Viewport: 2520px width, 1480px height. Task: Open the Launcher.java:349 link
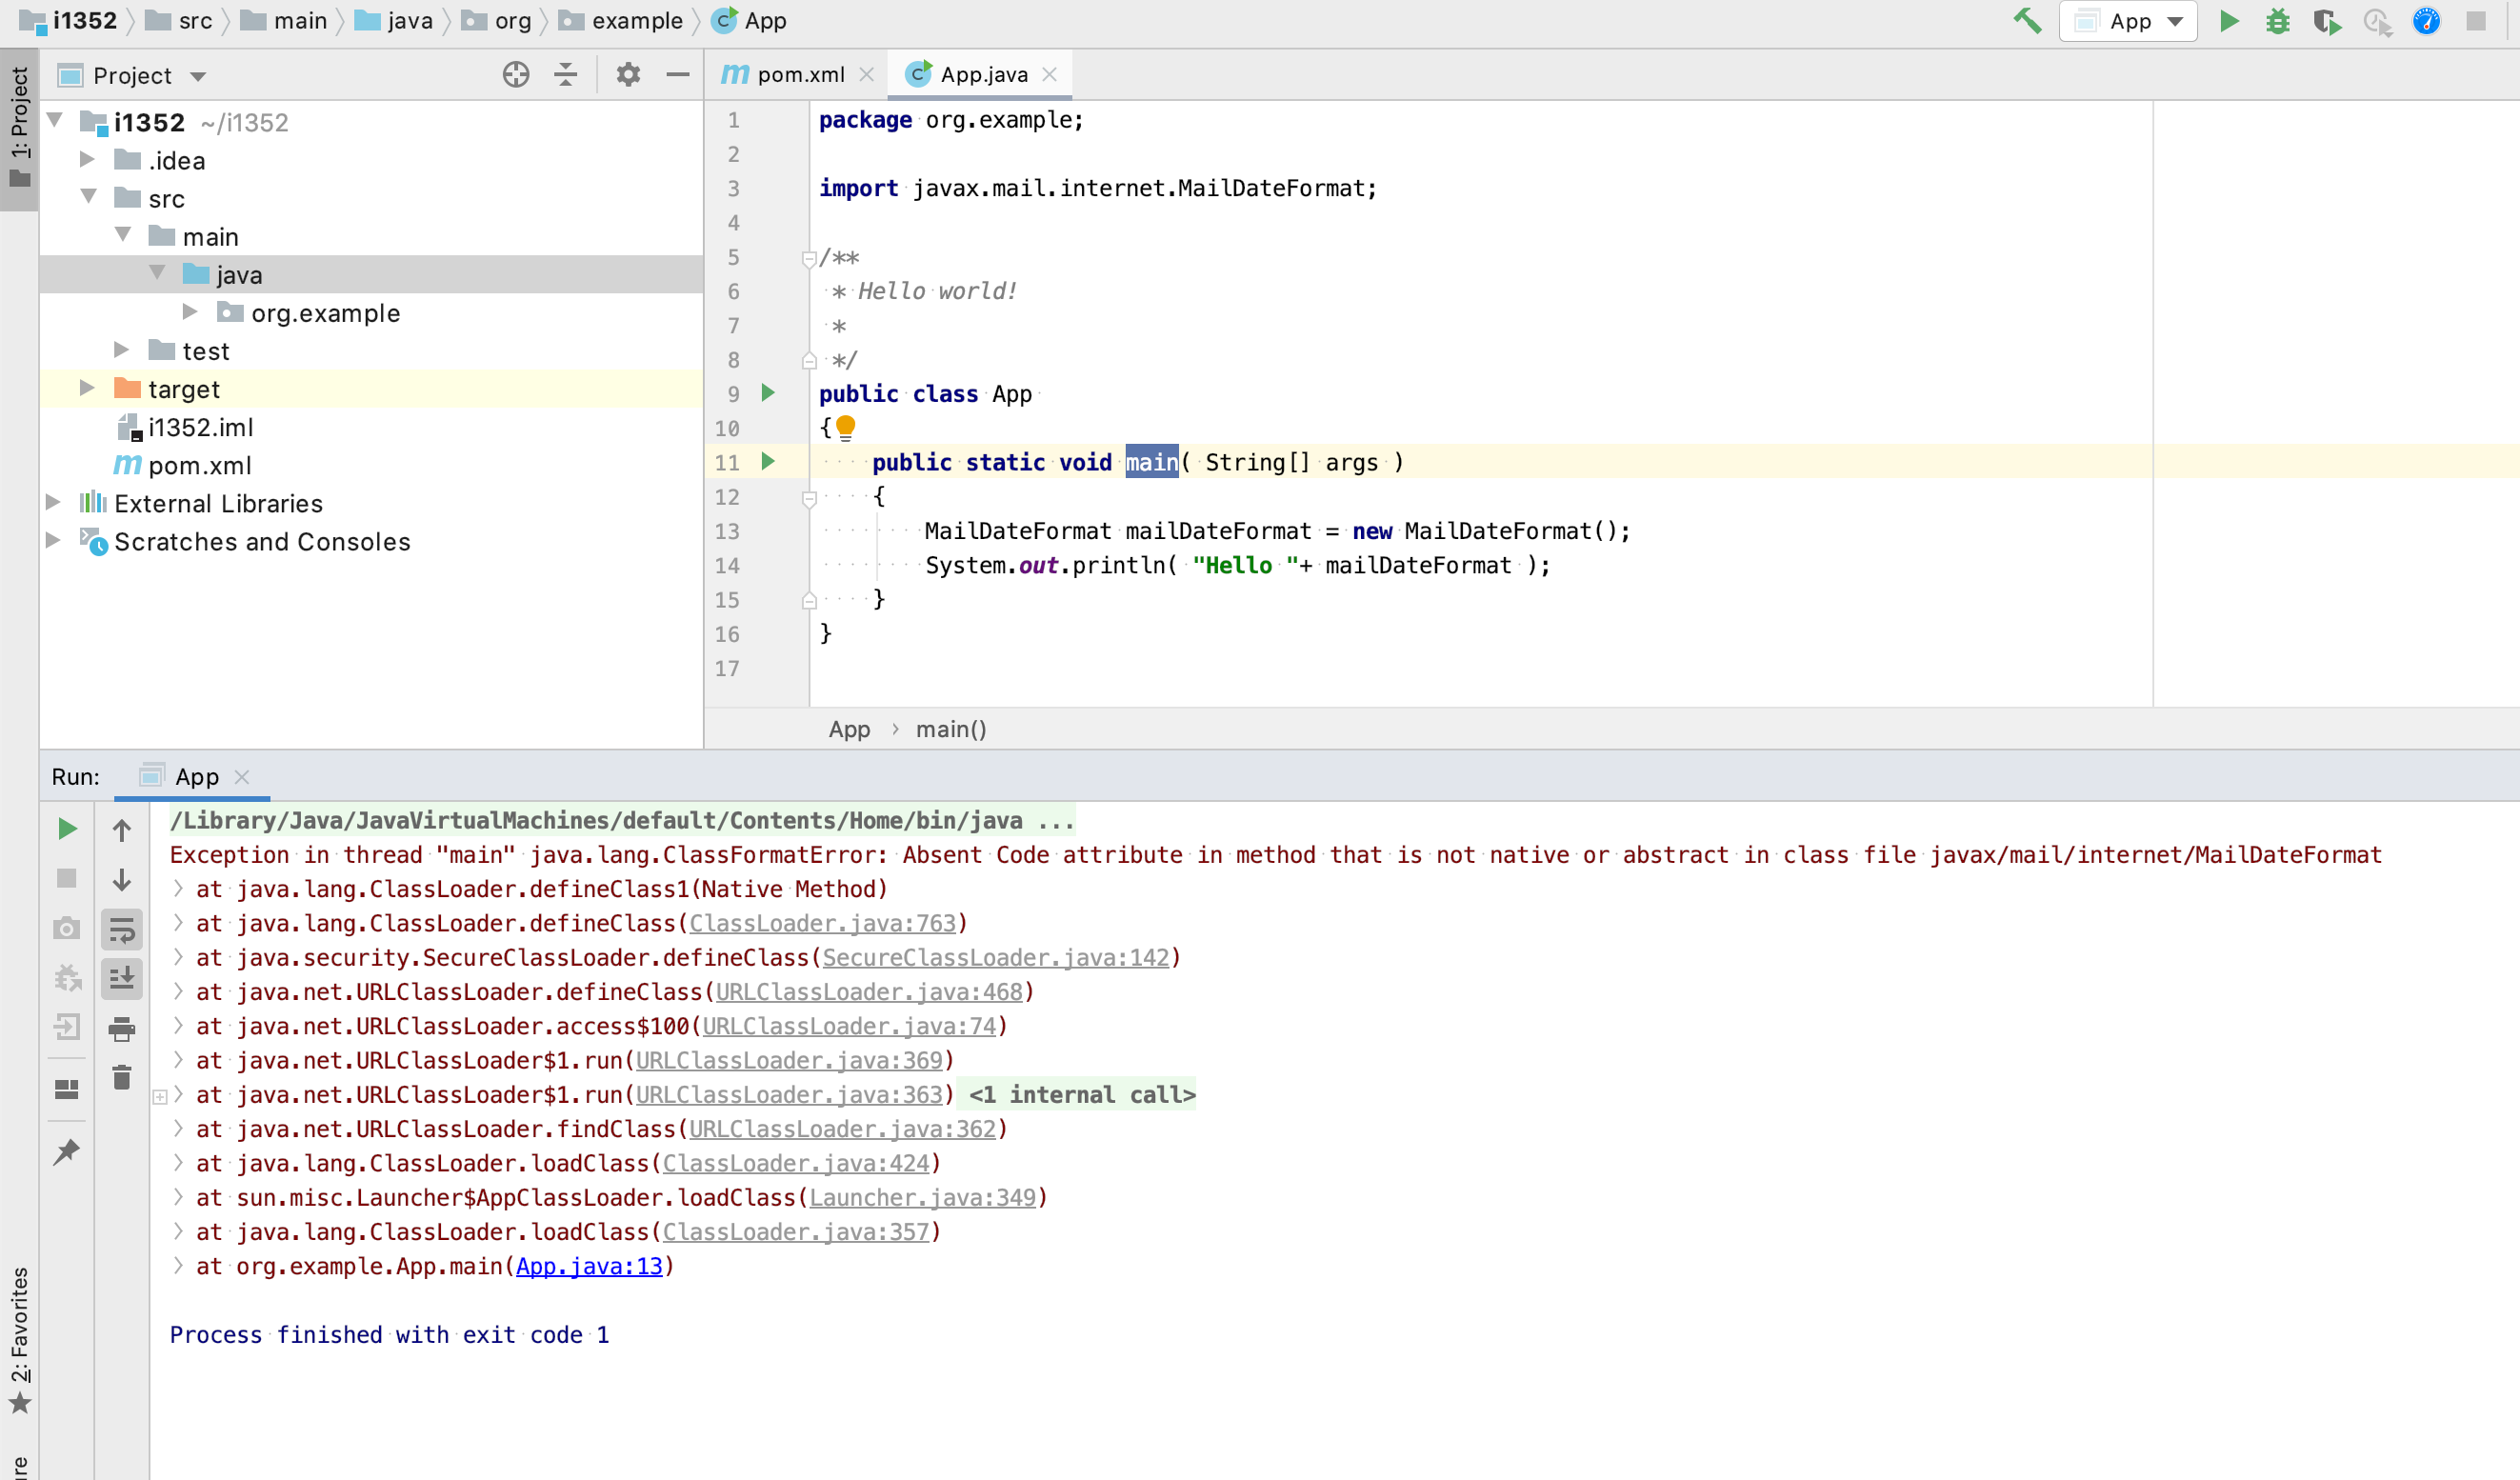(922, 1198)
